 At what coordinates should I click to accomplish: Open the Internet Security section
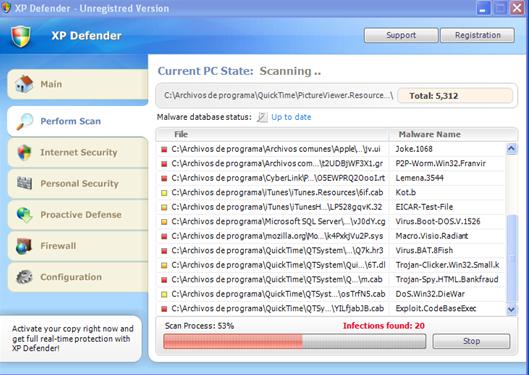click(x=77, y=152)
